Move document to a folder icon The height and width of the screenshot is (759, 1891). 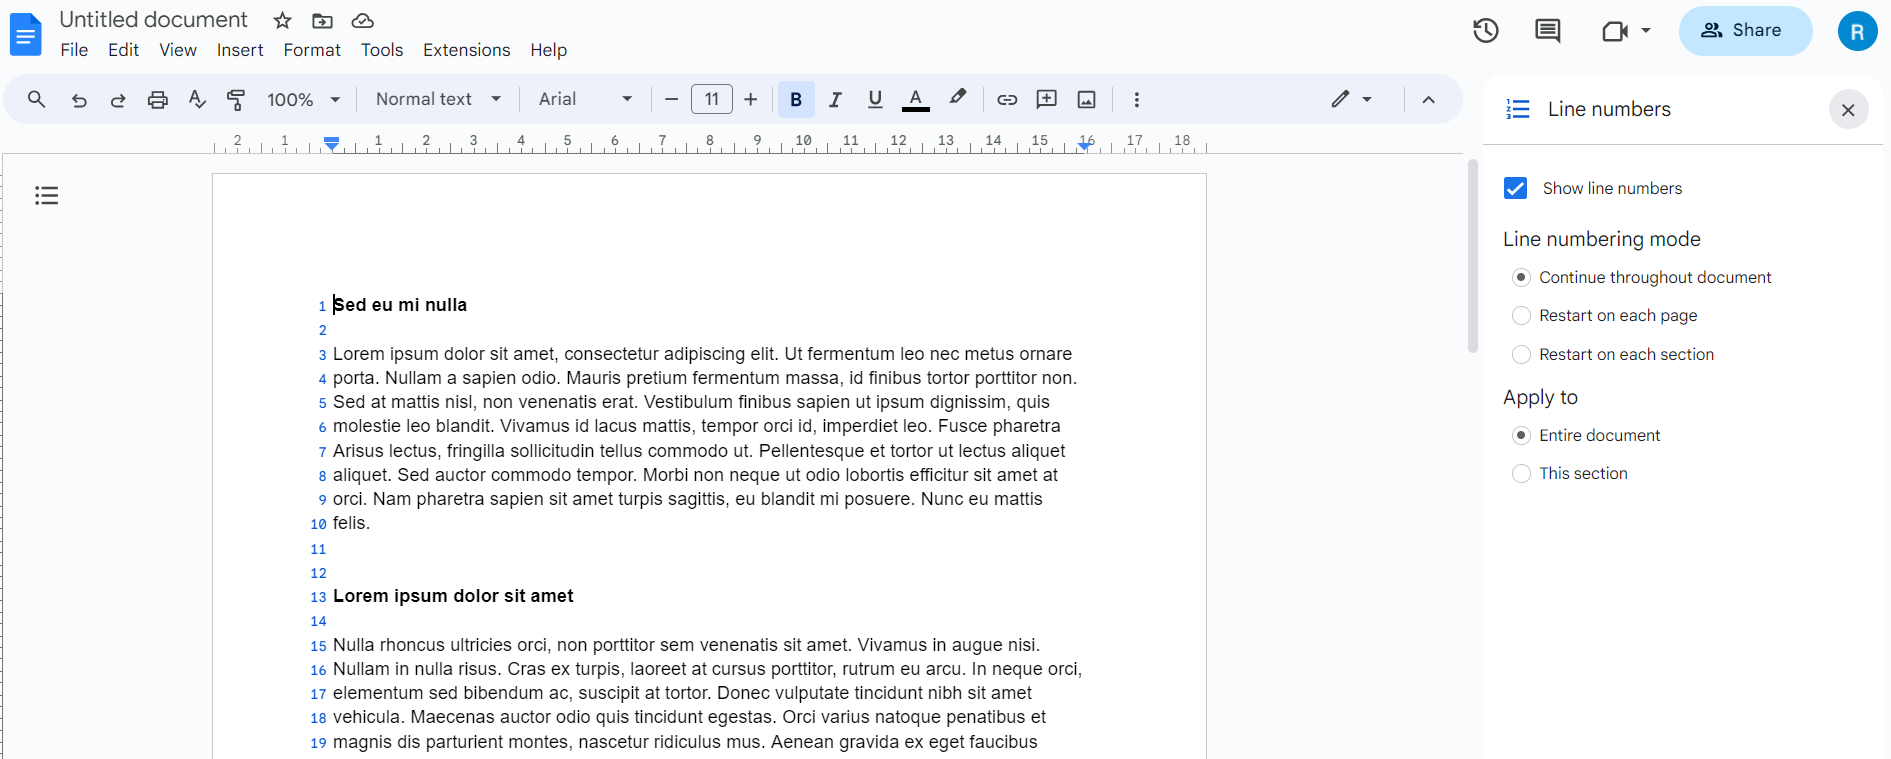[x=322, y=20]
